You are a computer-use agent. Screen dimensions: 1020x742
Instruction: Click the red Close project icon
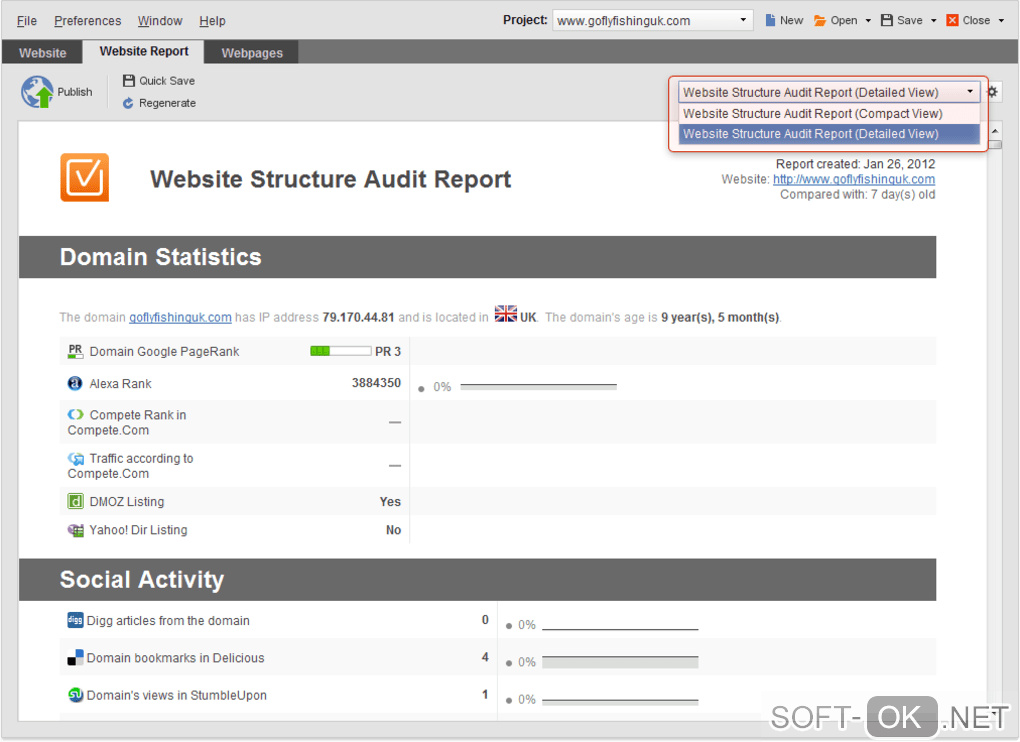pos(952,20)
